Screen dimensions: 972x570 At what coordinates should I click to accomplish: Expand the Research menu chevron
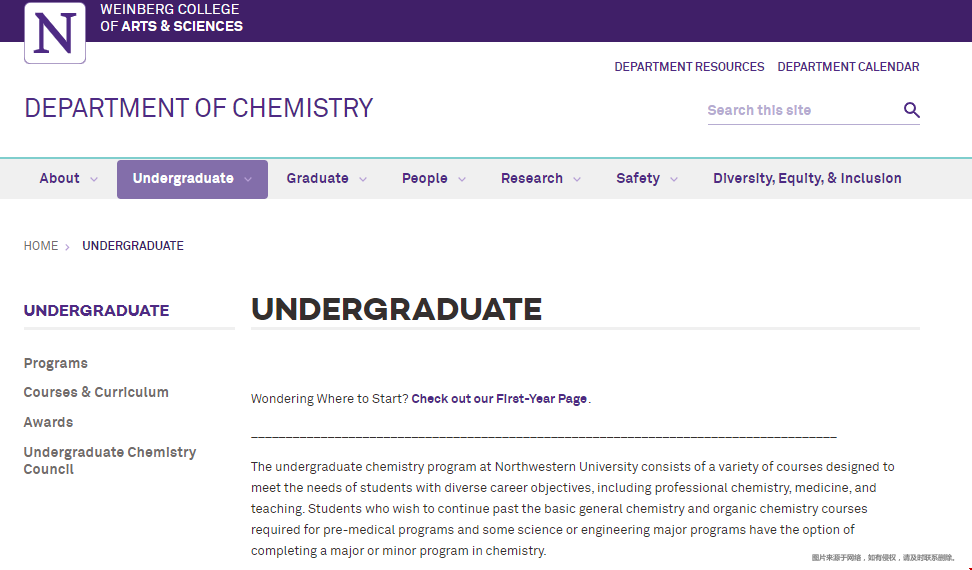tap(577, 179)
